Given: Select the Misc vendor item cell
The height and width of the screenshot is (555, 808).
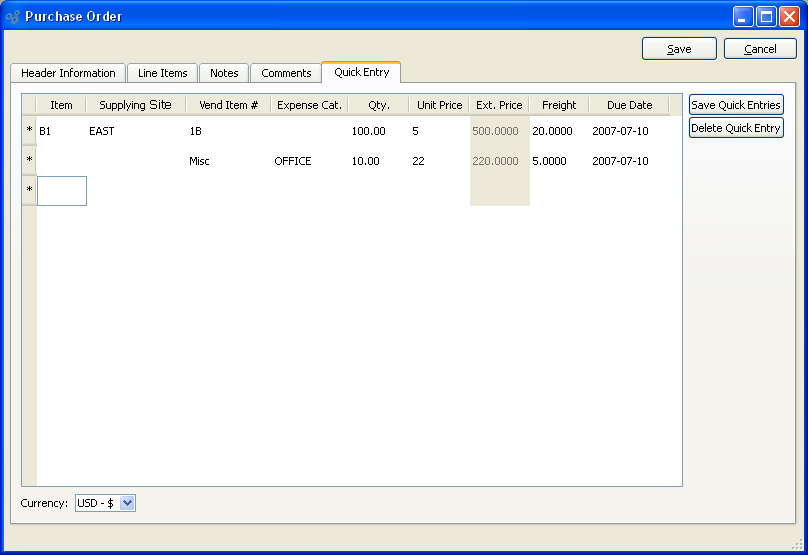Looking at the screenshot, I should [x=229, y=161].
